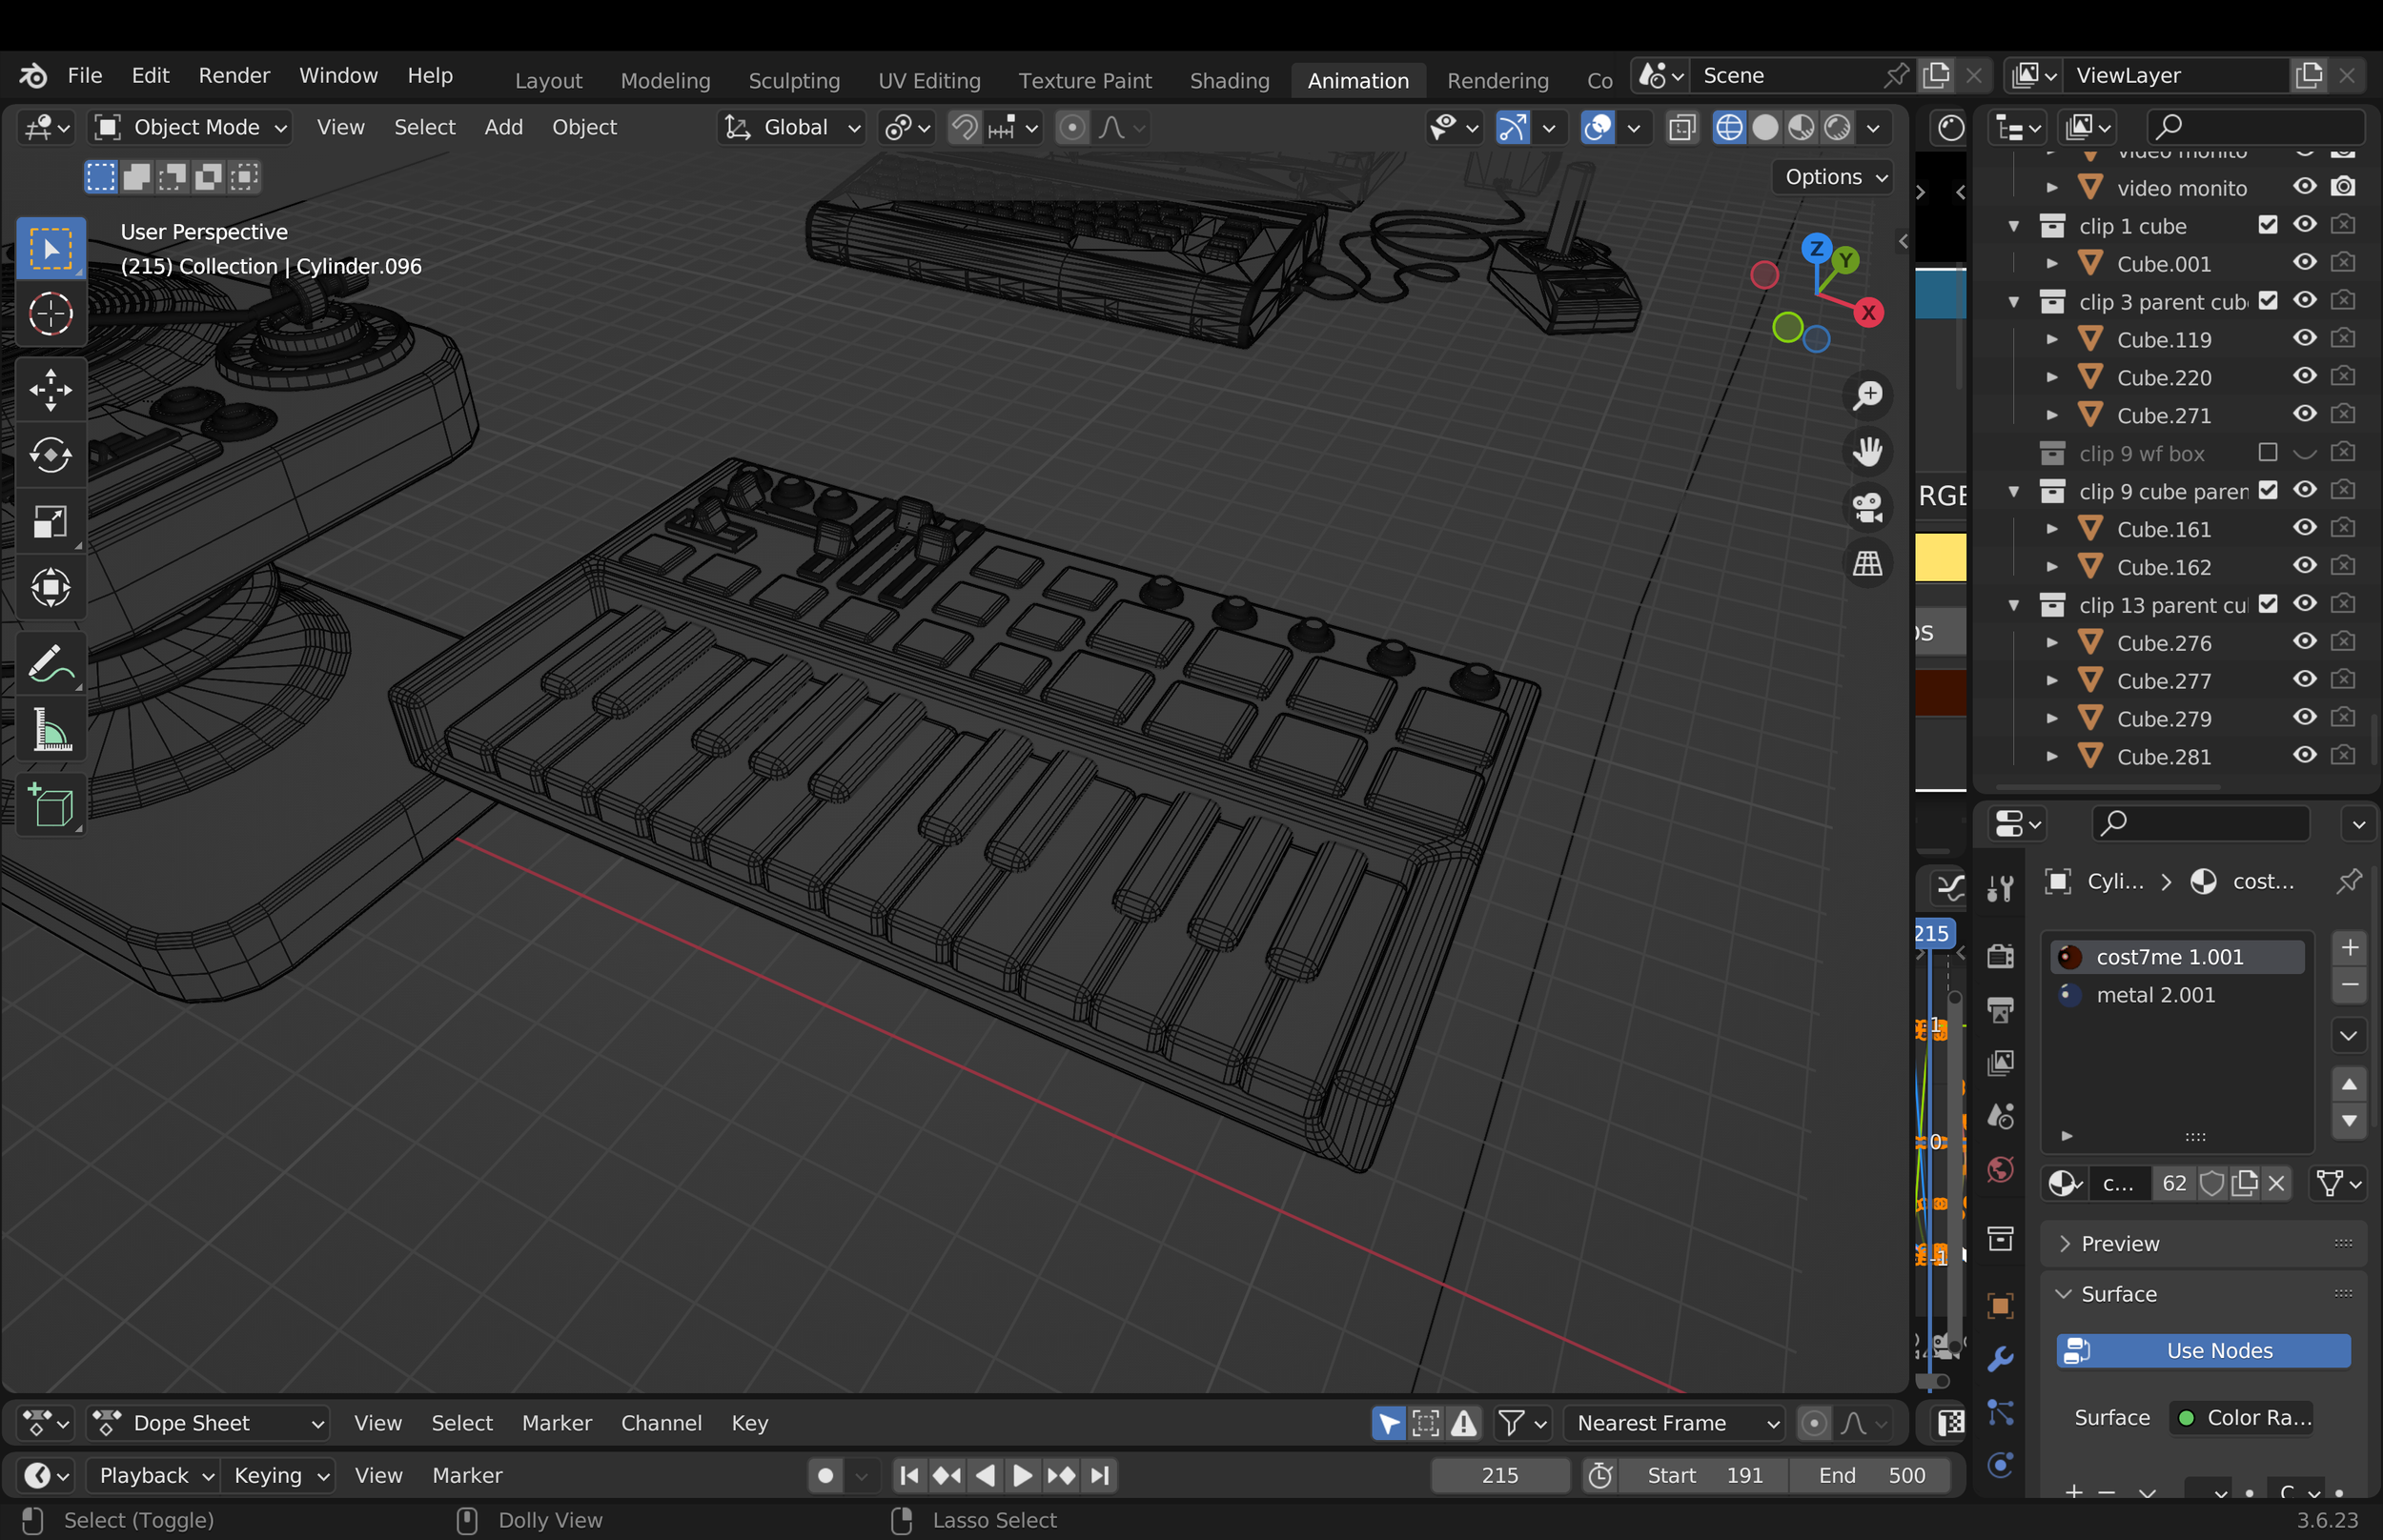This screenshot has height=1540, width=2383.
Task: Switch to perspective/orthographic grid icon
Action: (x=1867, y=563)
